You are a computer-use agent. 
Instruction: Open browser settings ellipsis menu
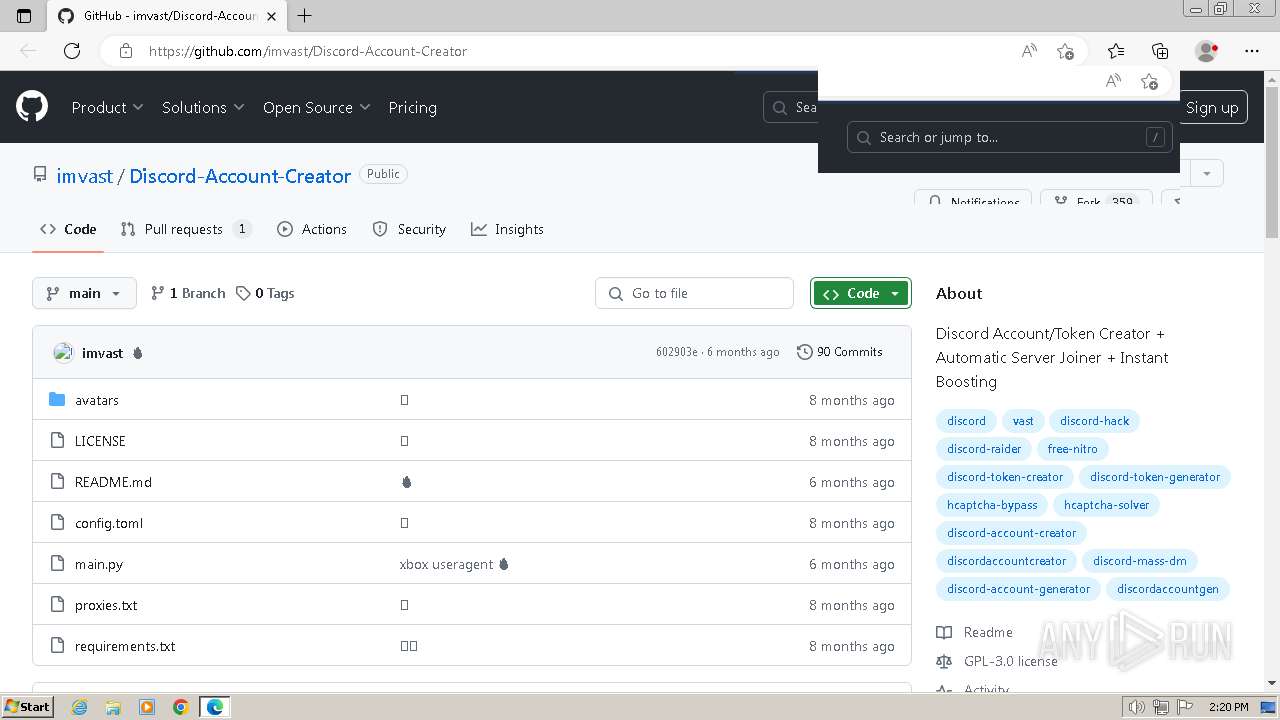click(1252, 51)
